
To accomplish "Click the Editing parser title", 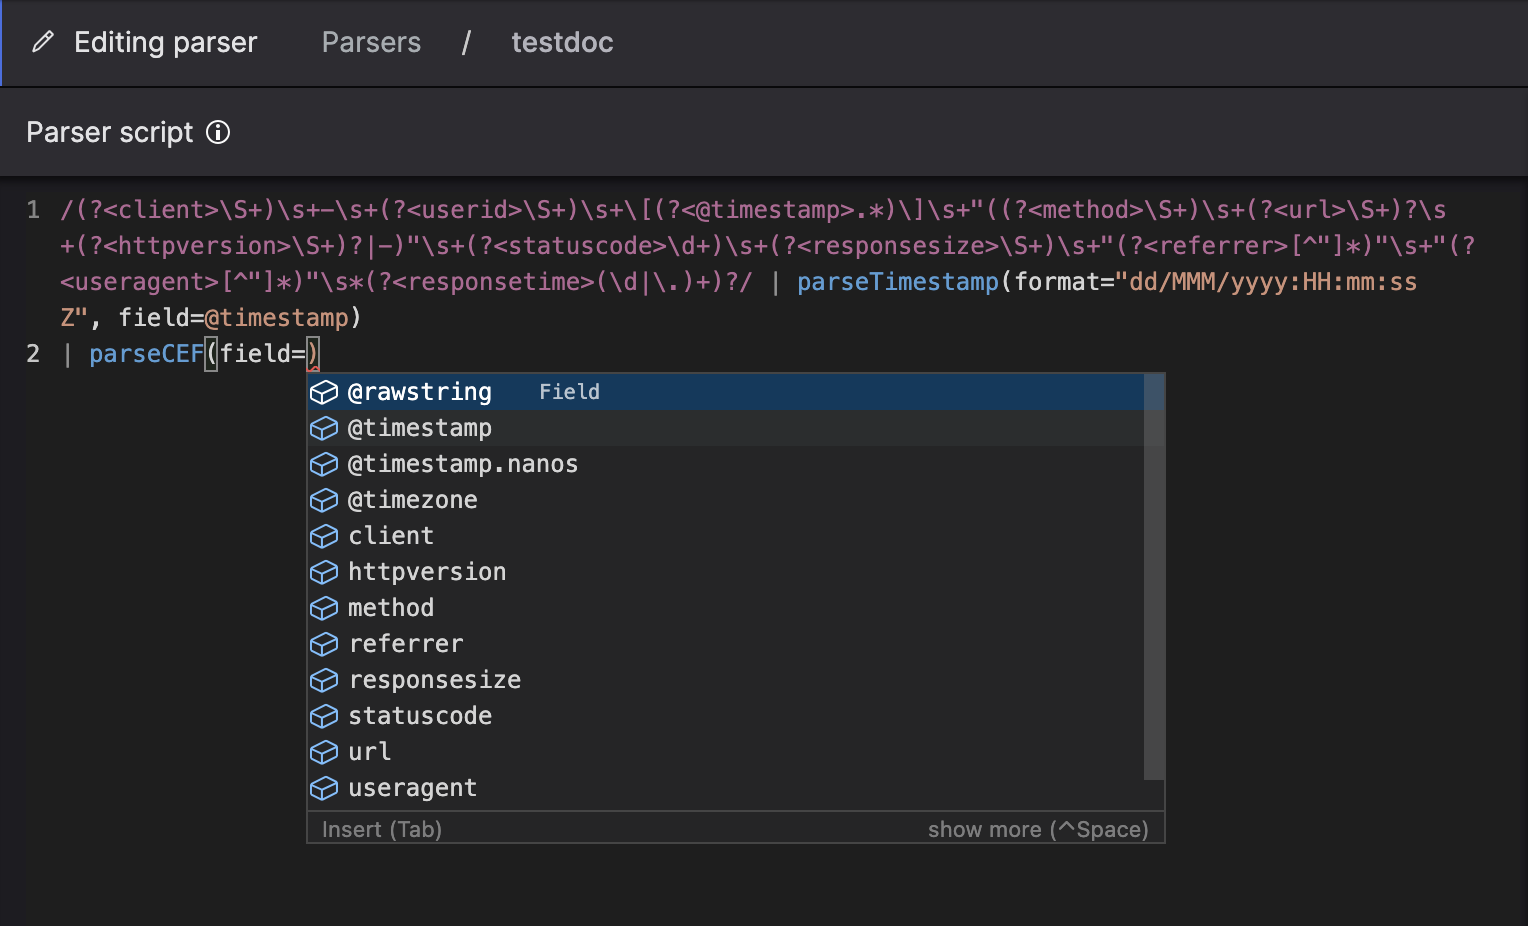I will [166, 42].
